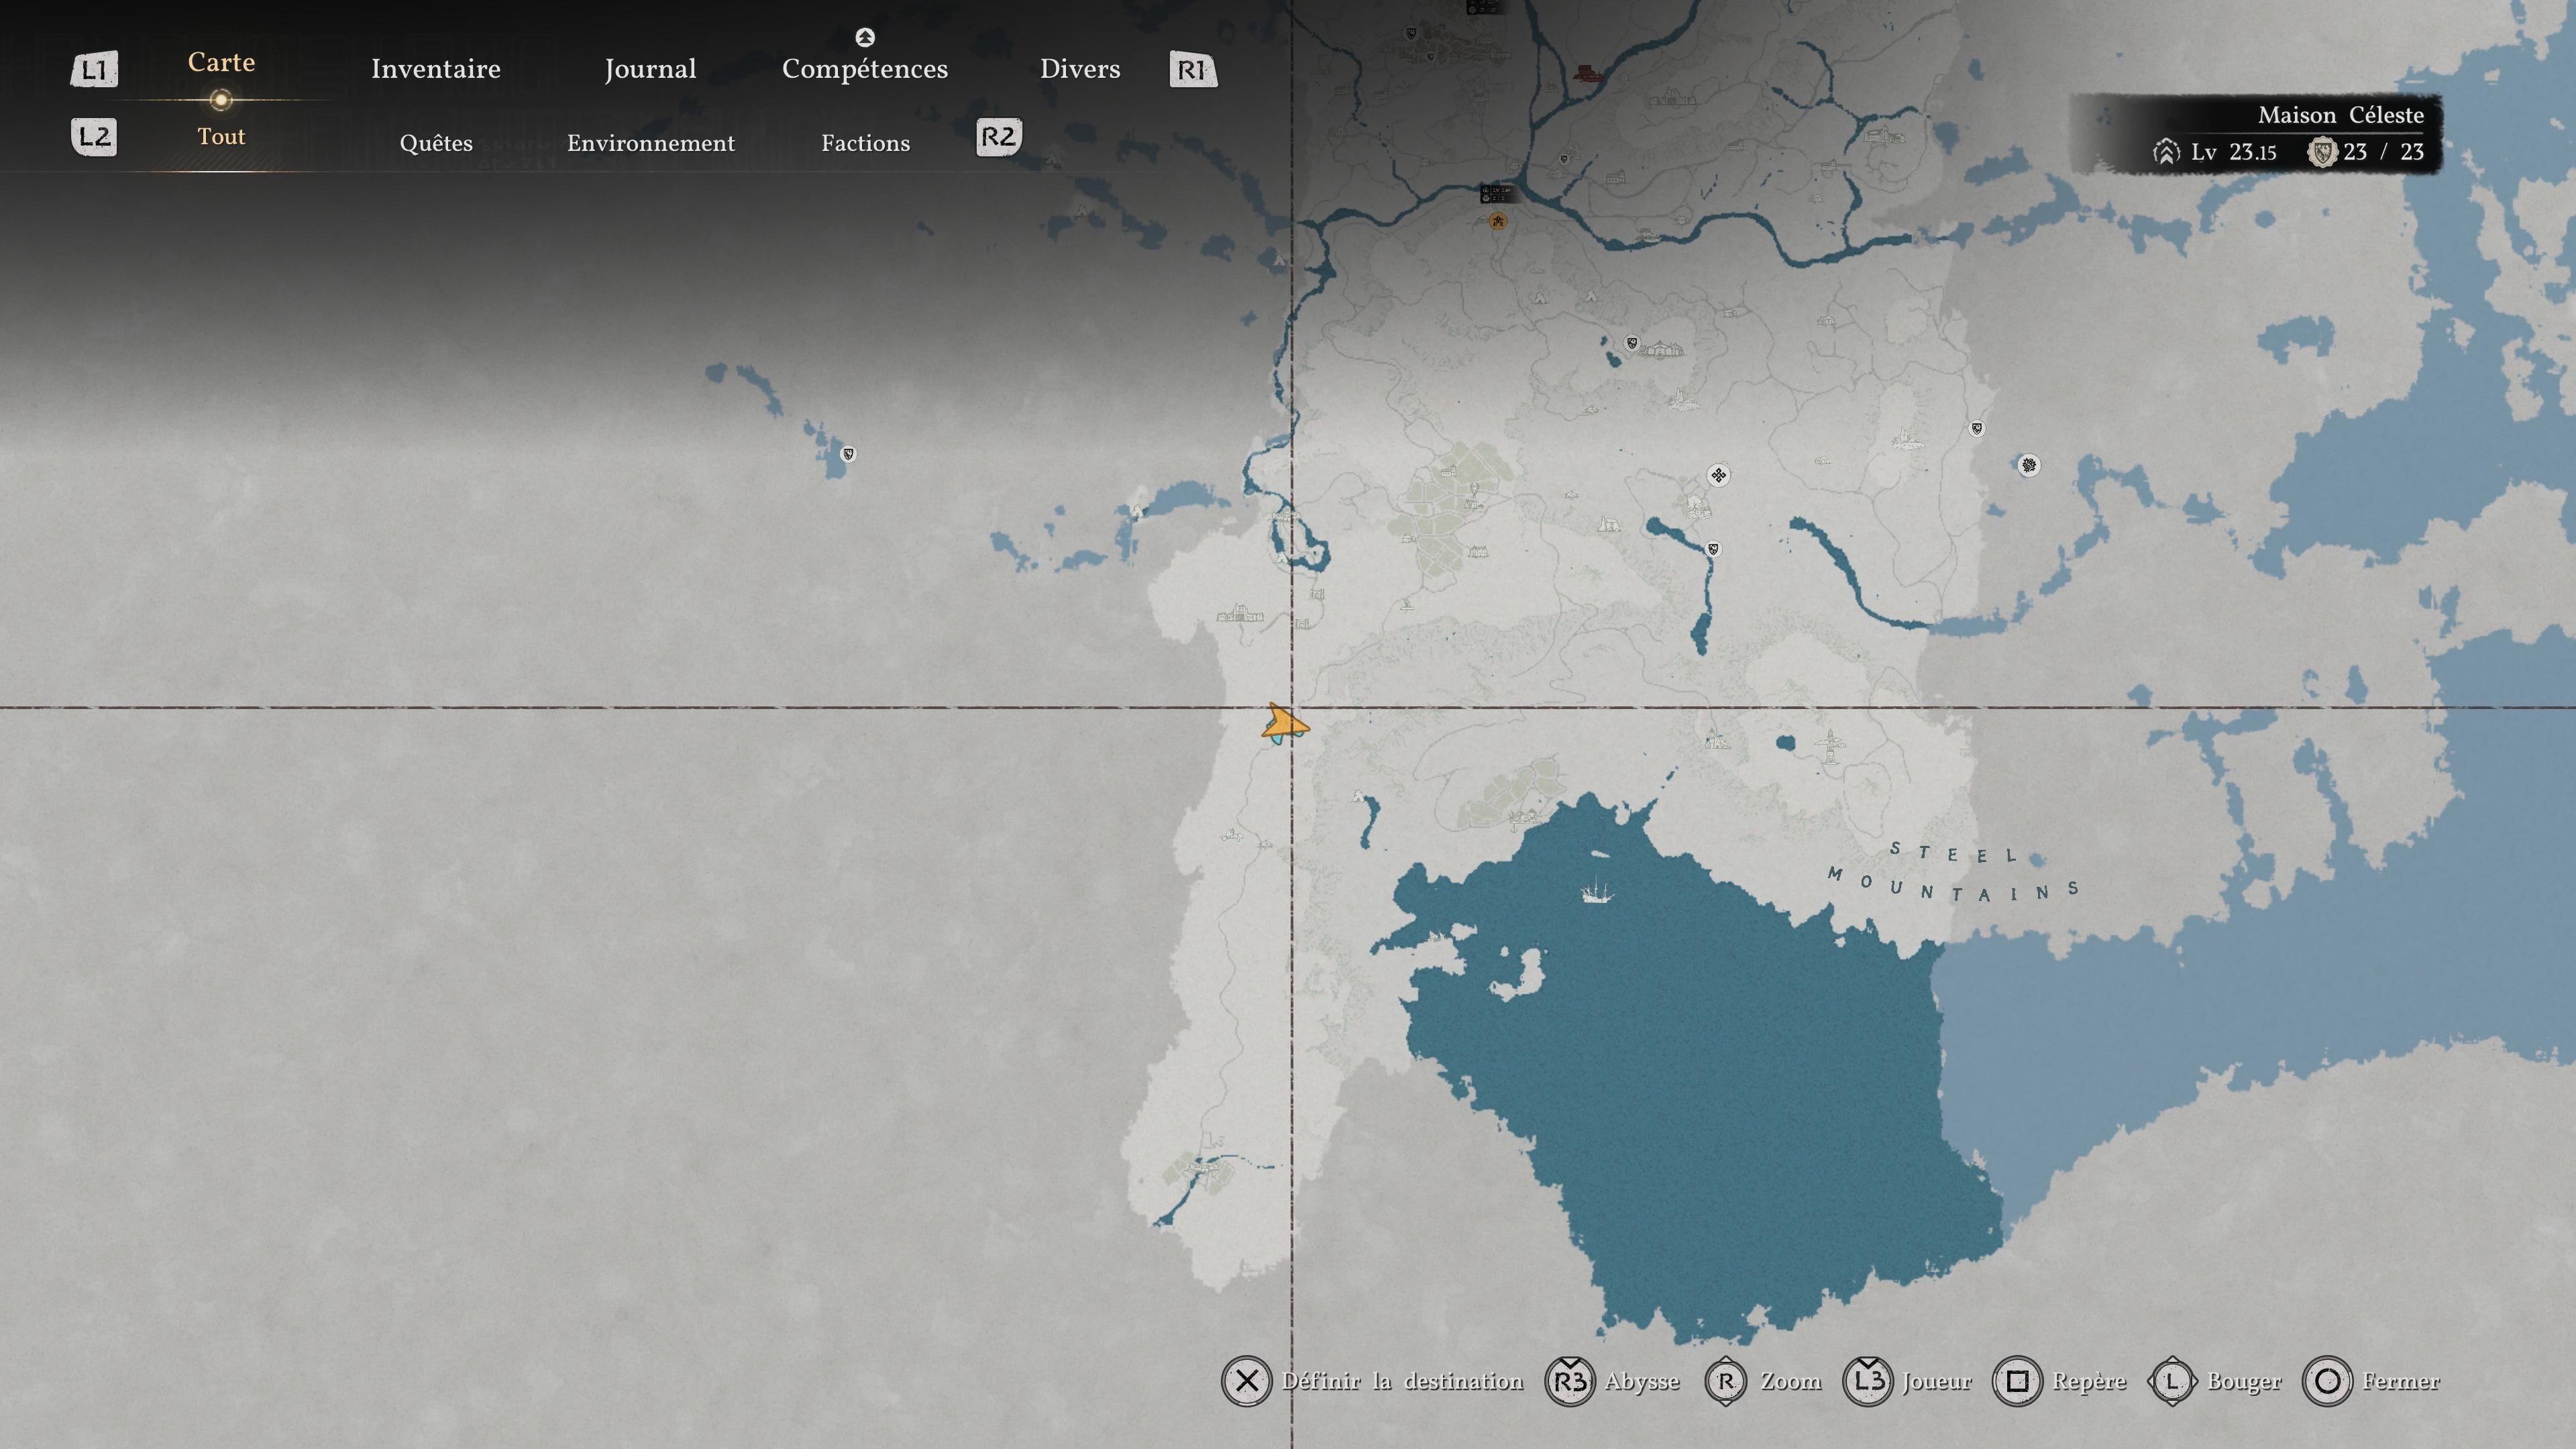Click Fermer to close the map

coord(2401,1381)
